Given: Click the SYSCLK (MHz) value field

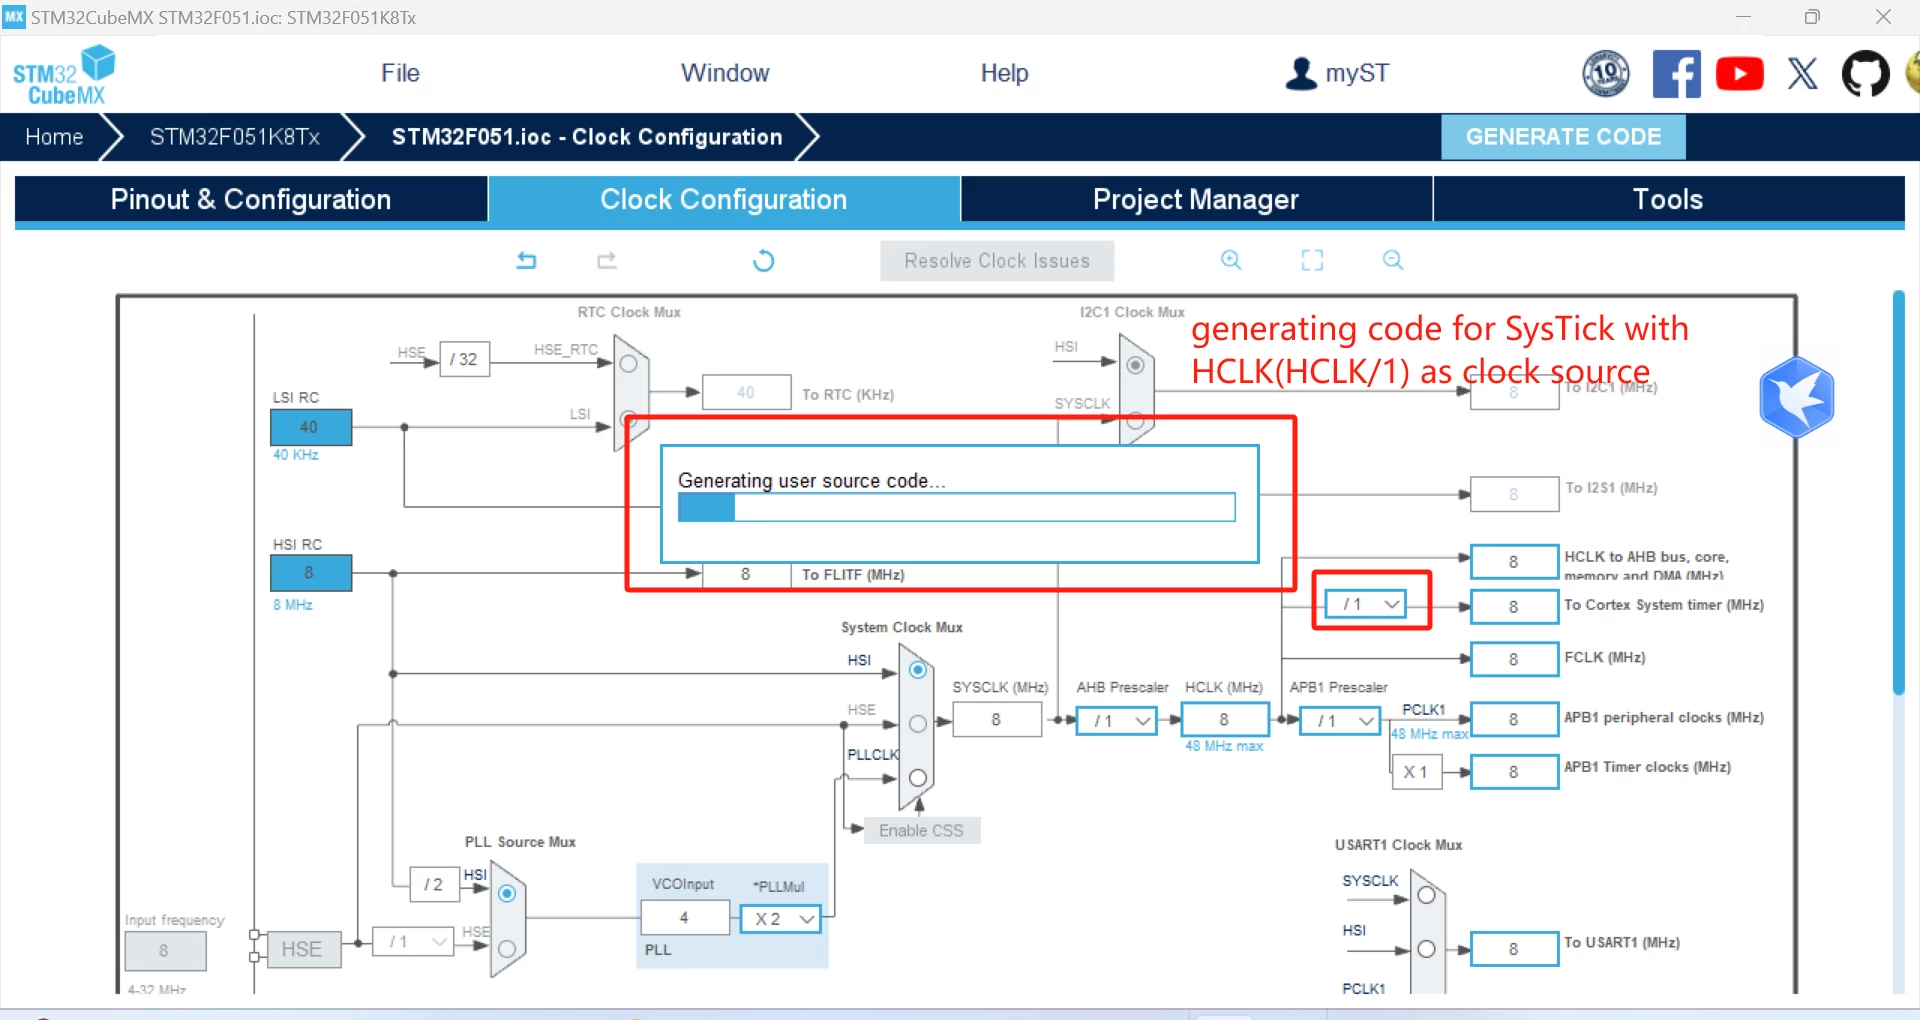Looking at the screenshot, I should [996, 720].
